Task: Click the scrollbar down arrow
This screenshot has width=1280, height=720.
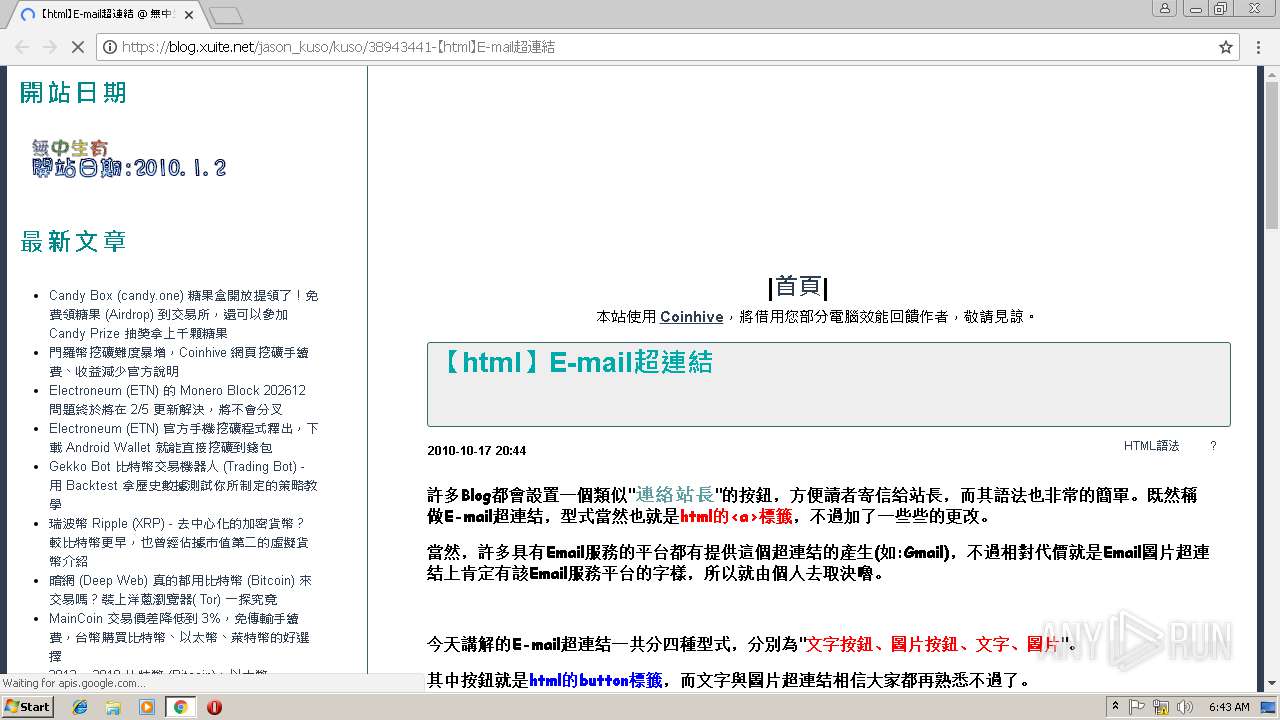Action: 1272,684
